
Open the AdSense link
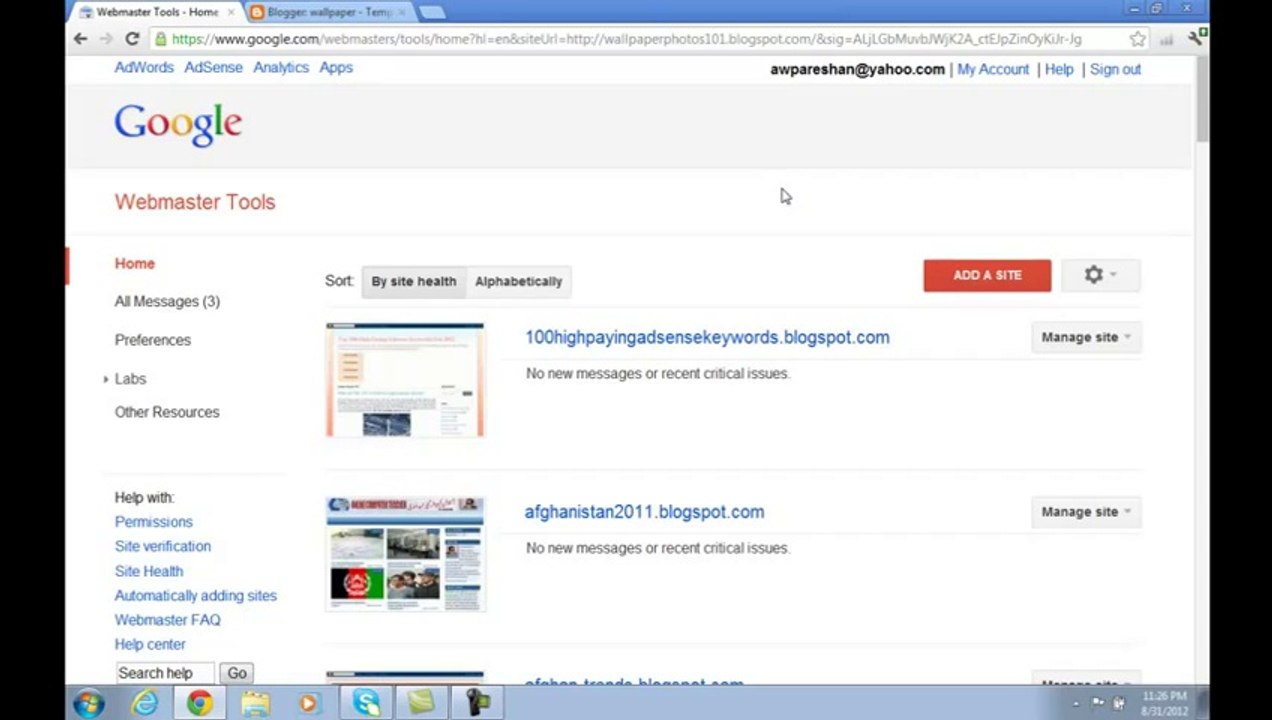pyautogui.click(x=213, y=67)
